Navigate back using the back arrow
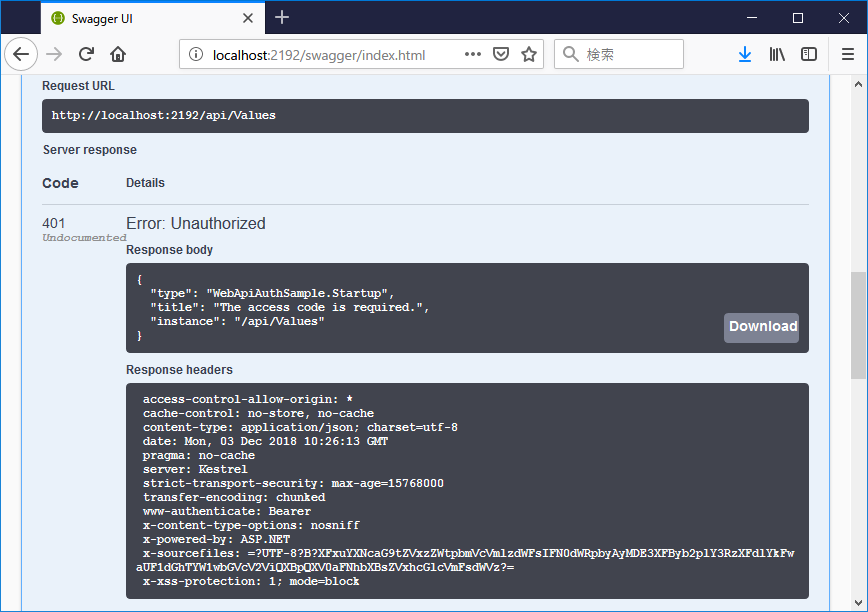The width and height of the screenshot is (868, 612). (21, 54)
